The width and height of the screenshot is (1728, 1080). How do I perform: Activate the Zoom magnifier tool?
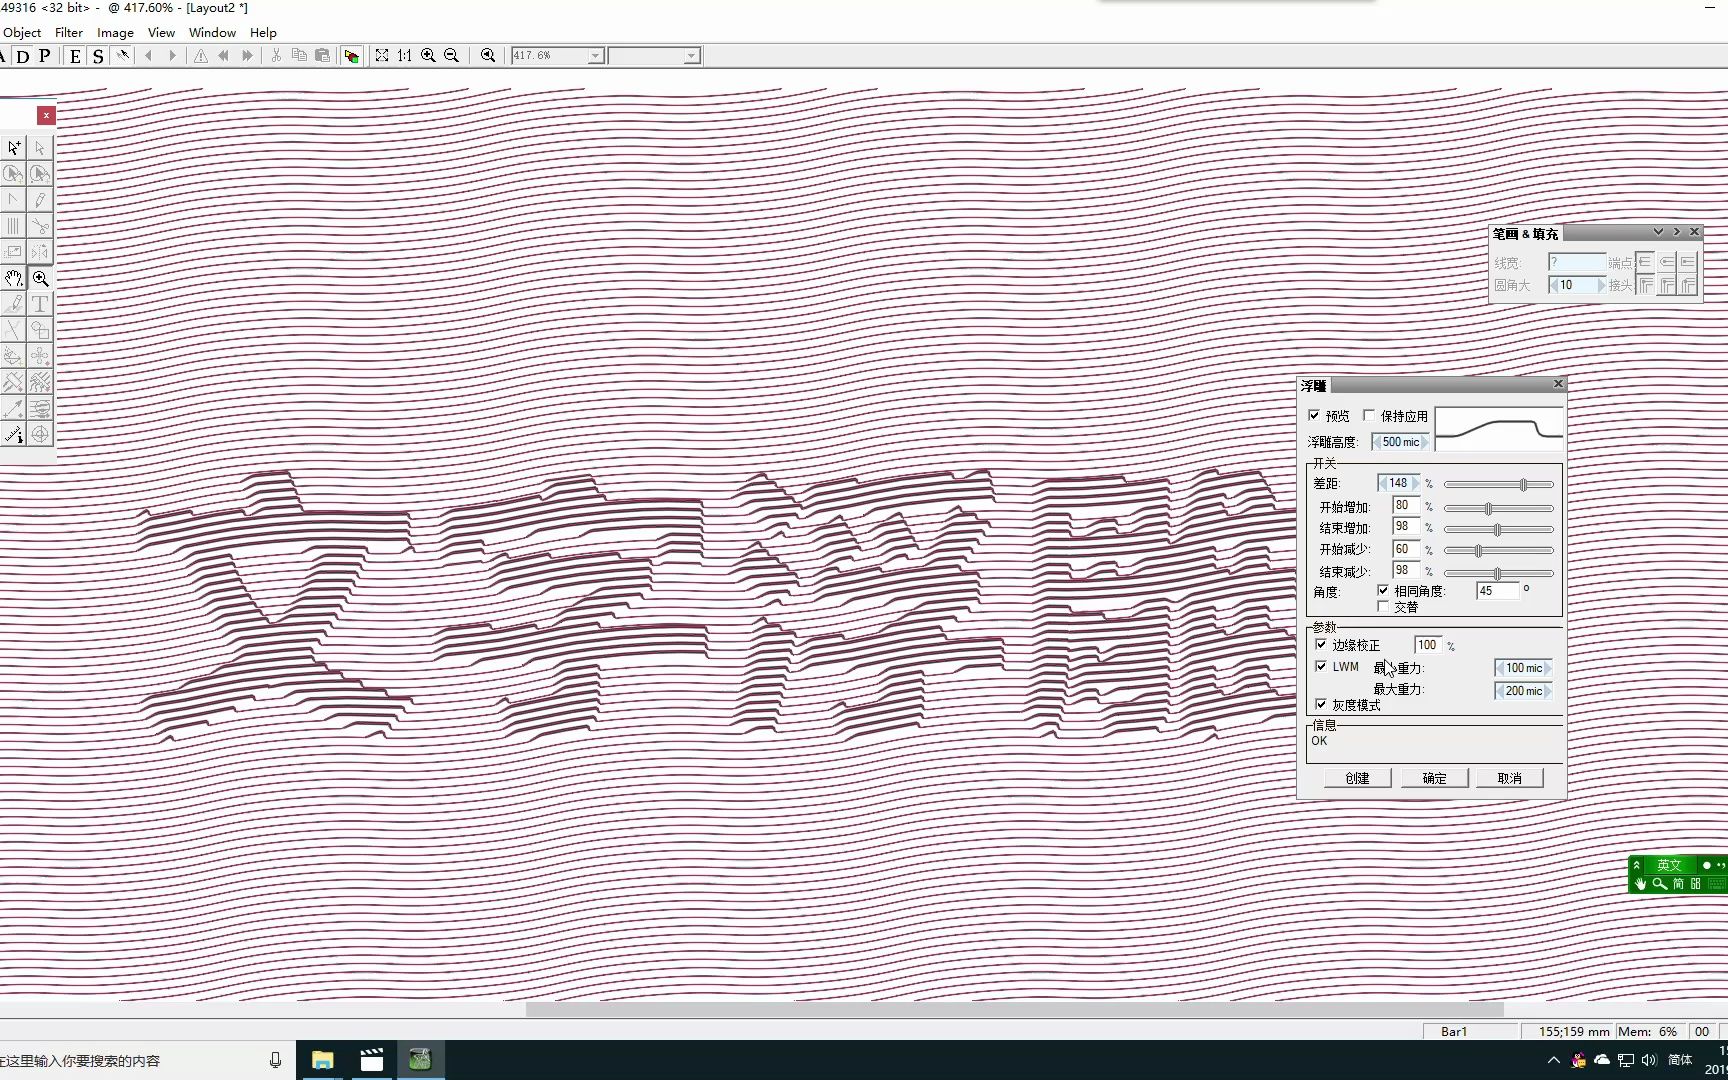tap(41, 279)
